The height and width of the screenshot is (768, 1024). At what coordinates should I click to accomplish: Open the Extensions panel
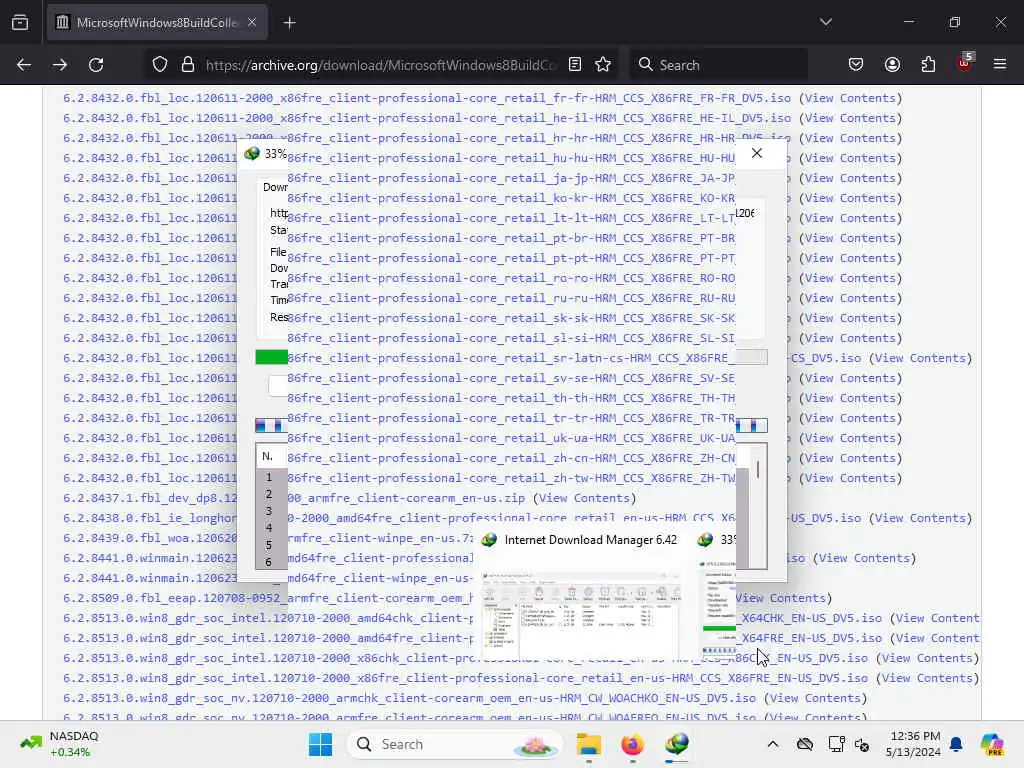click(x=928, y=65)
